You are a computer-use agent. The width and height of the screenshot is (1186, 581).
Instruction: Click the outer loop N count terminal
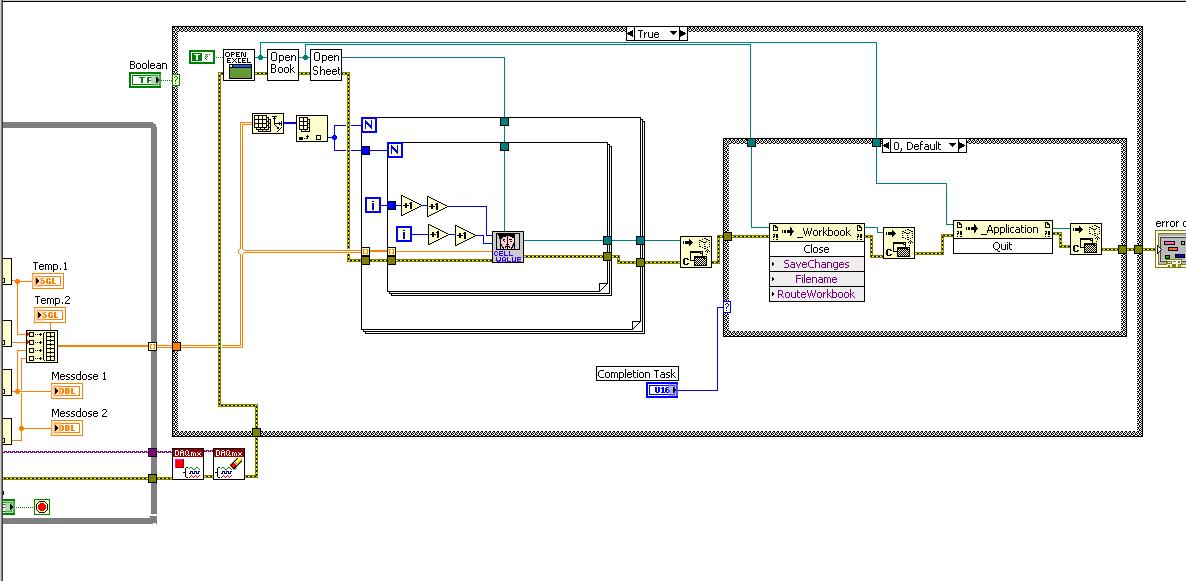pyautogui.click(x=369, y=125)
